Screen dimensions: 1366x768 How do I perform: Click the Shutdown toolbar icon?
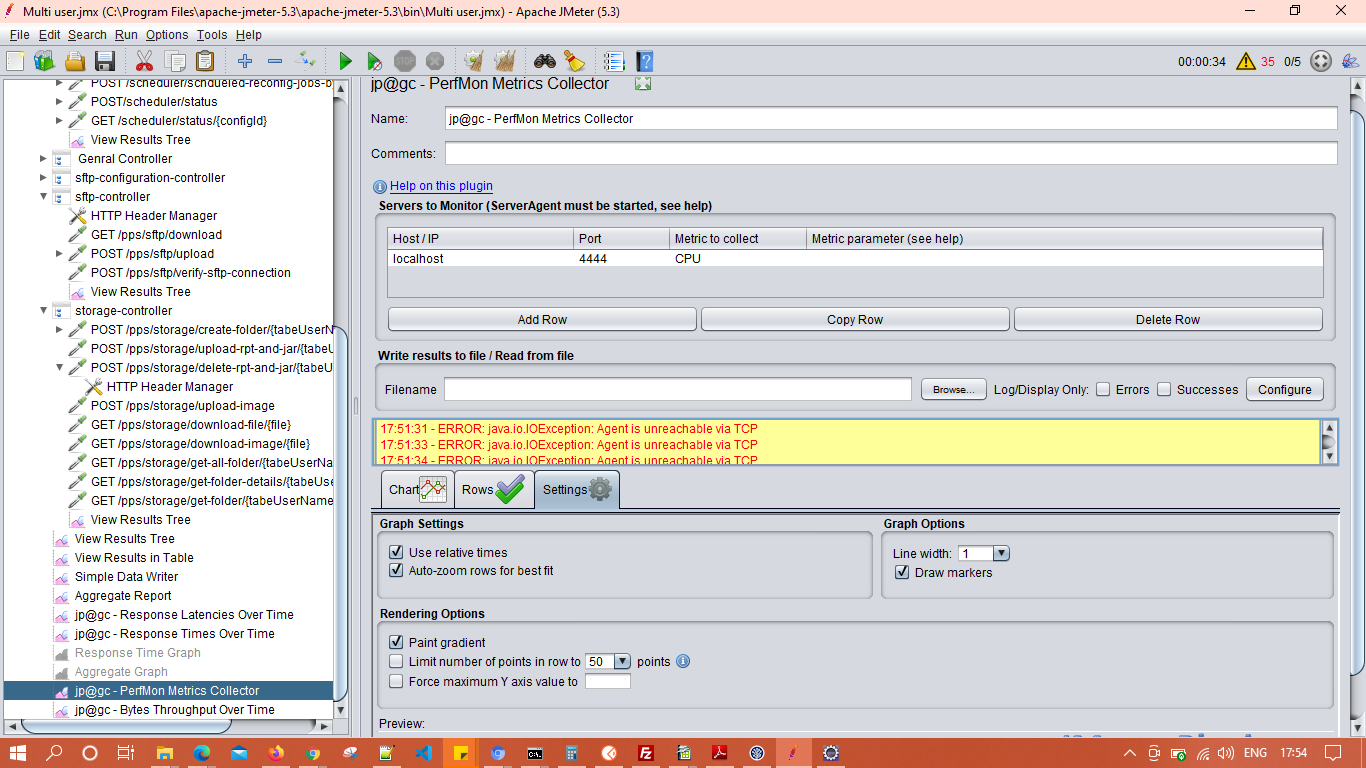435,61
